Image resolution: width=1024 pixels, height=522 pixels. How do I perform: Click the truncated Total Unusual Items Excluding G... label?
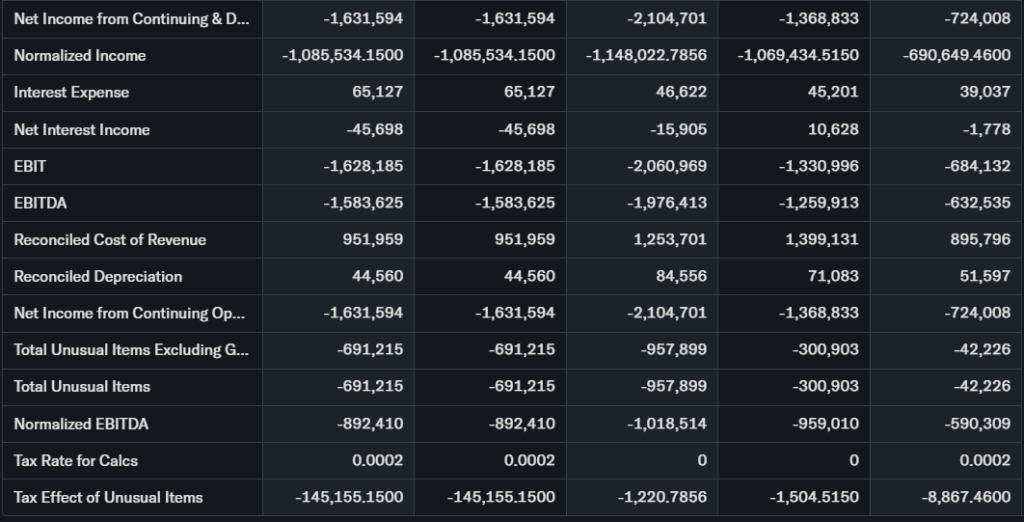118,350
